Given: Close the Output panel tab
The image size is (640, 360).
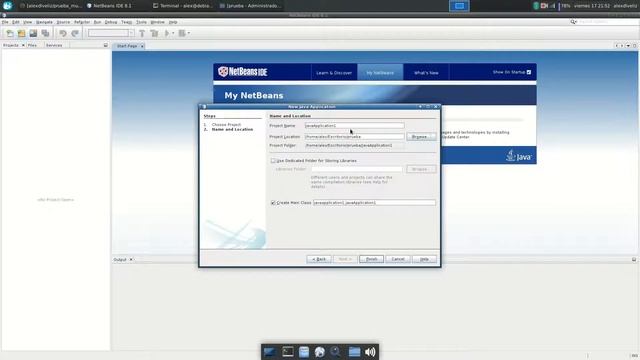Looking at the screenshot, I should pos(131,260).
